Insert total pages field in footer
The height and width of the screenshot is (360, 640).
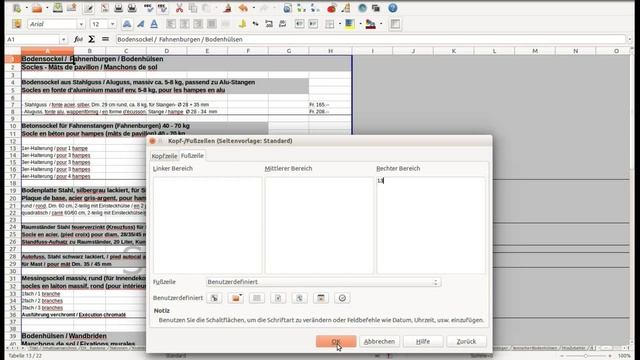click(x=299, y=298)
